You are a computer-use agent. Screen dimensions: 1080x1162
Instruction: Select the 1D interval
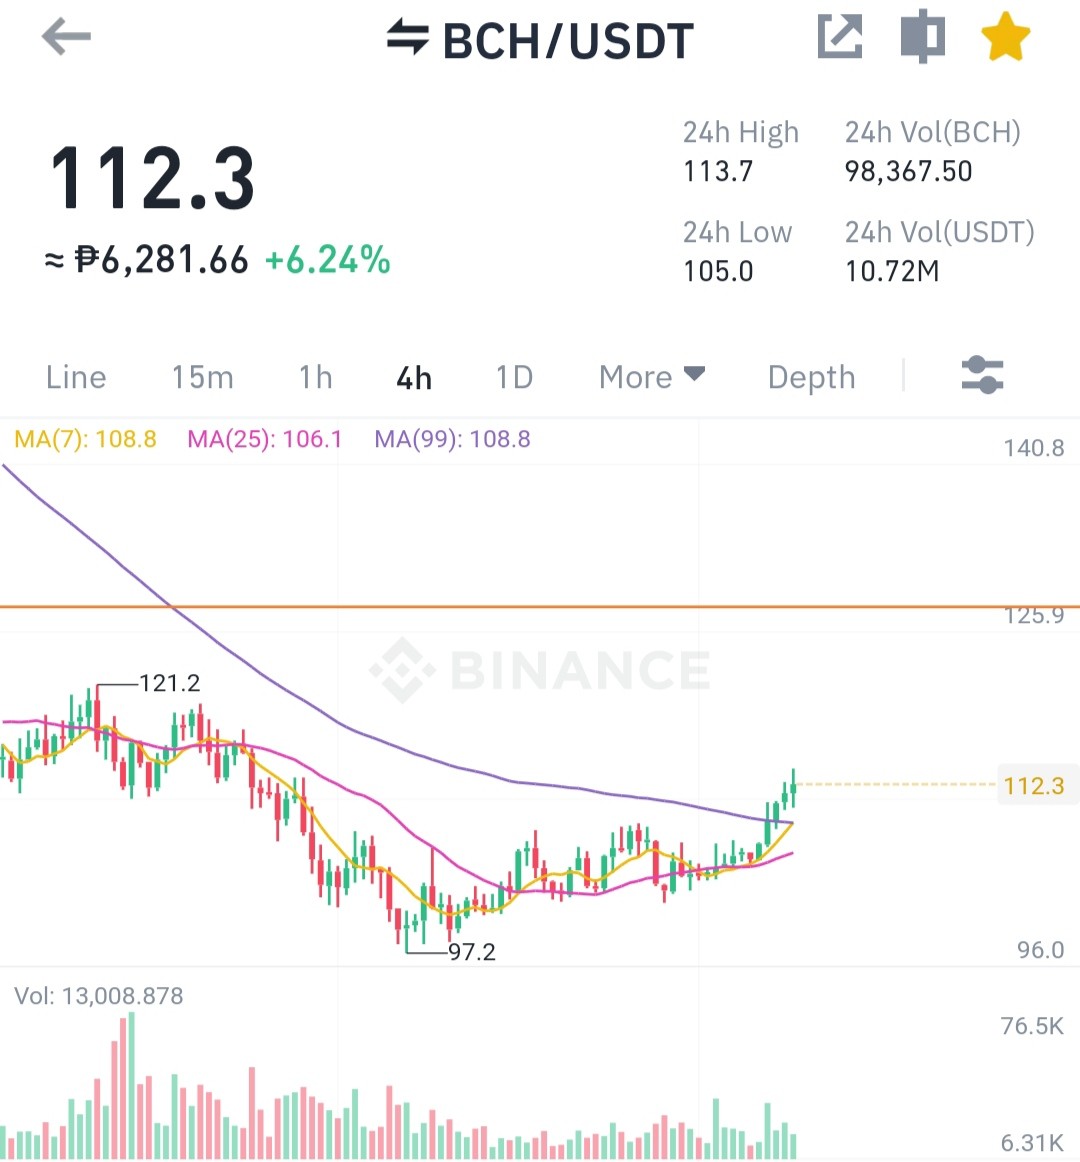pyautogui.click(x=514, y=377)
